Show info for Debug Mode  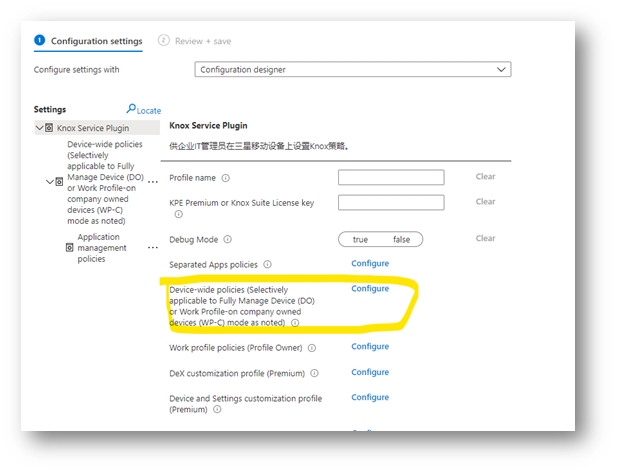pyautogui.click(x=228, y=239)
